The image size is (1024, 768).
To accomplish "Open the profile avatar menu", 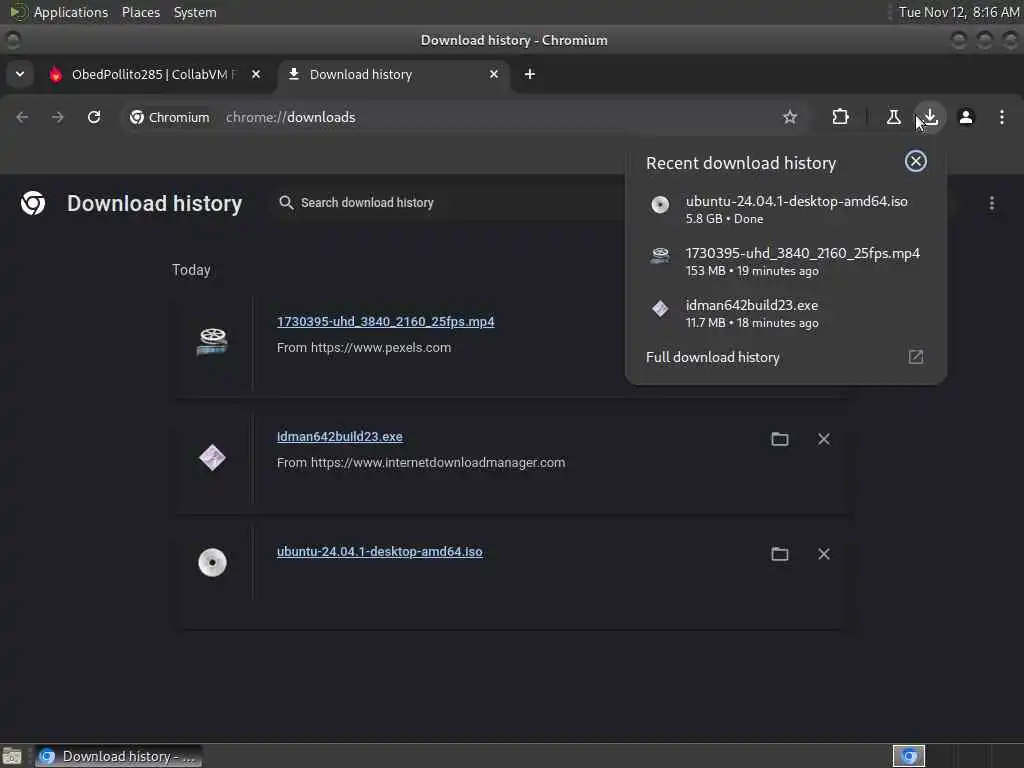I will (x=966, y=117).
